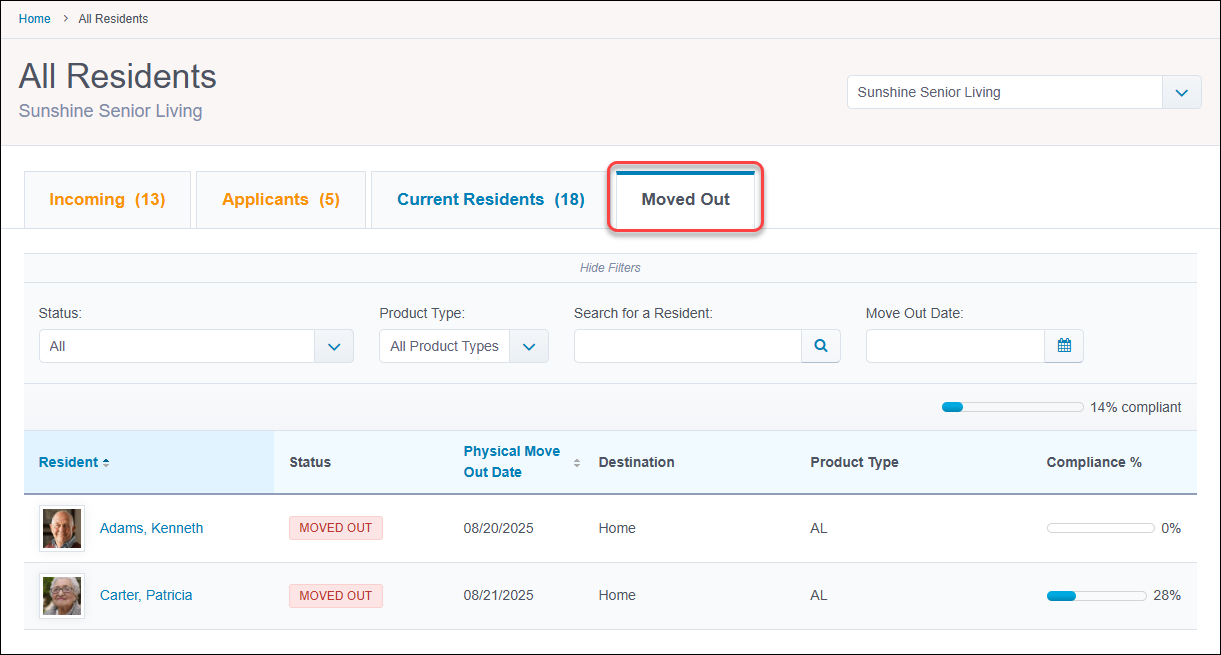Open the Move Out Date calendar icon
This screenshot has height=655, width=1221.
tap(1064, 346)
